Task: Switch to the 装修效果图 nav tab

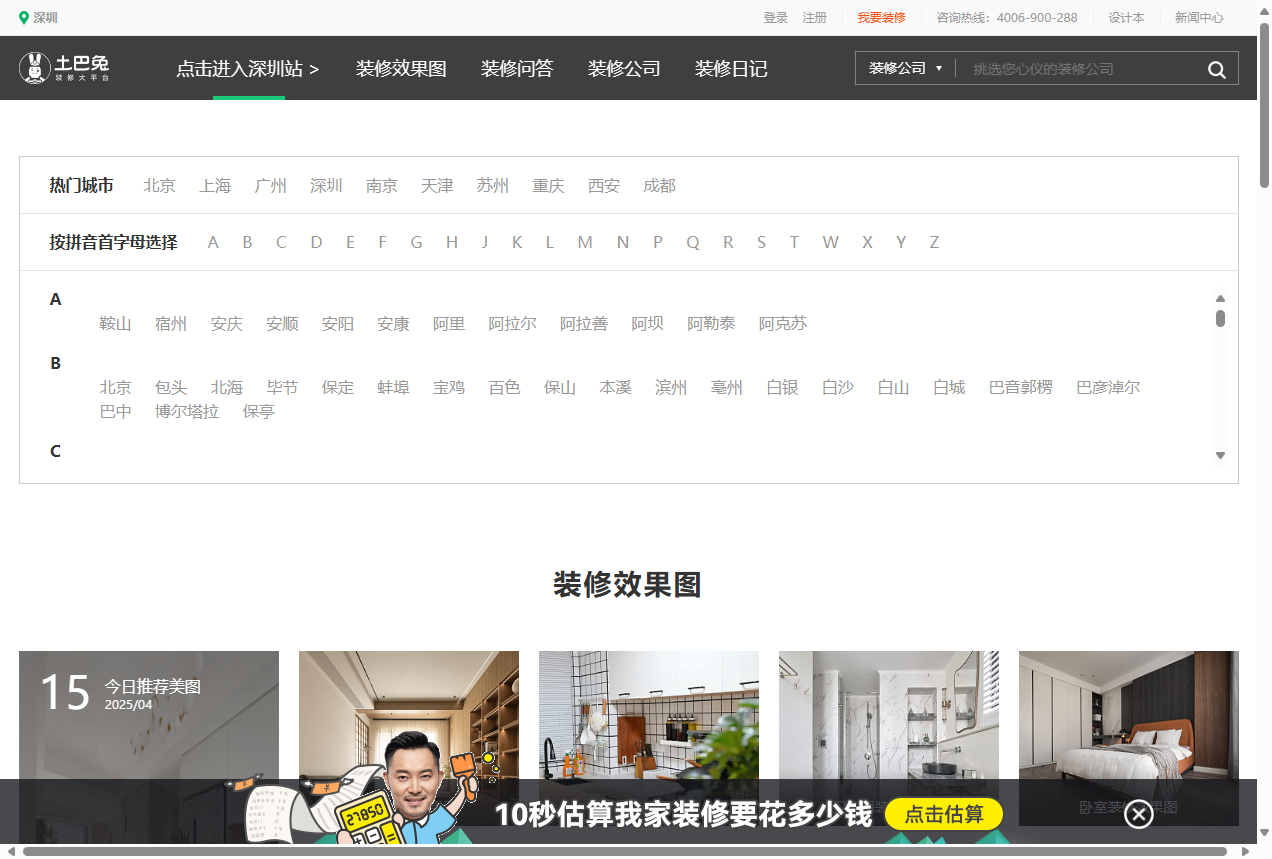Action: (x=401, y=69)
